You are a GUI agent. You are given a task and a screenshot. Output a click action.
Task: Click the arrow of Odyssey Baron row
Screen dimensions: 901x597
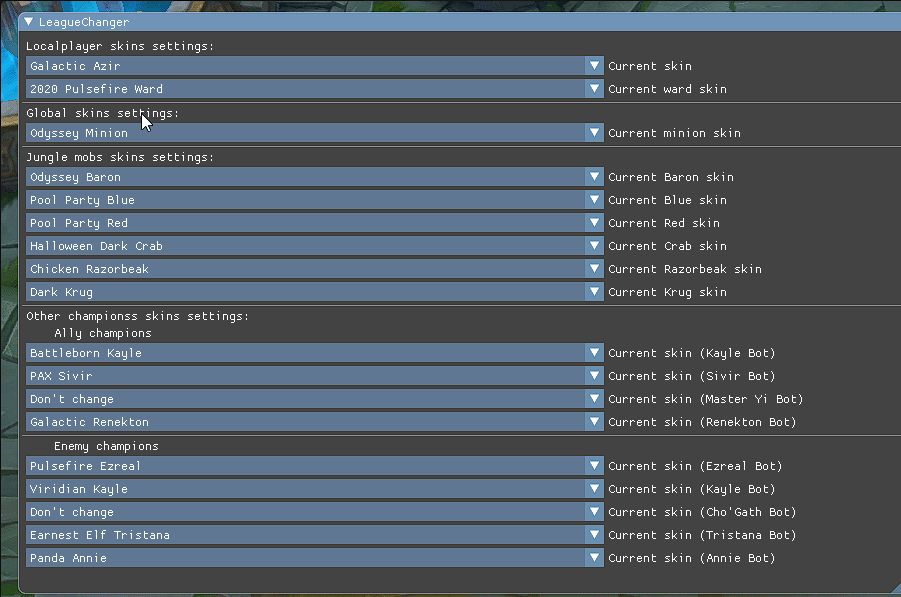coord(594,177)
